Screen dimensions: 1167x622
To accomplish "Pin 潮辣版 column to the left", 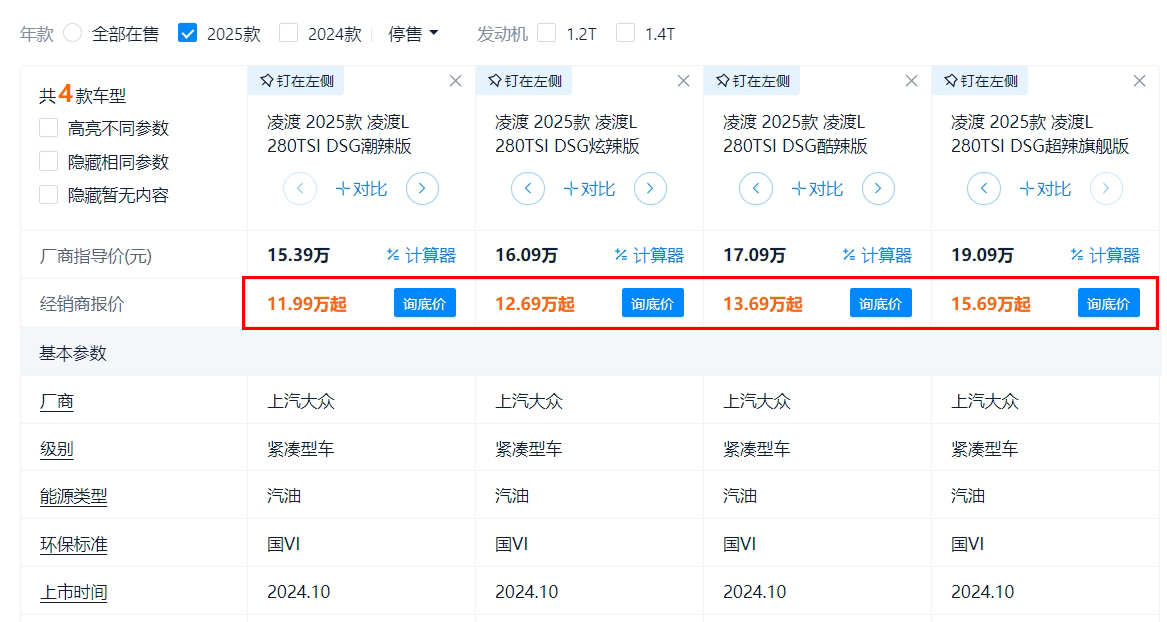I will (296, 81).
